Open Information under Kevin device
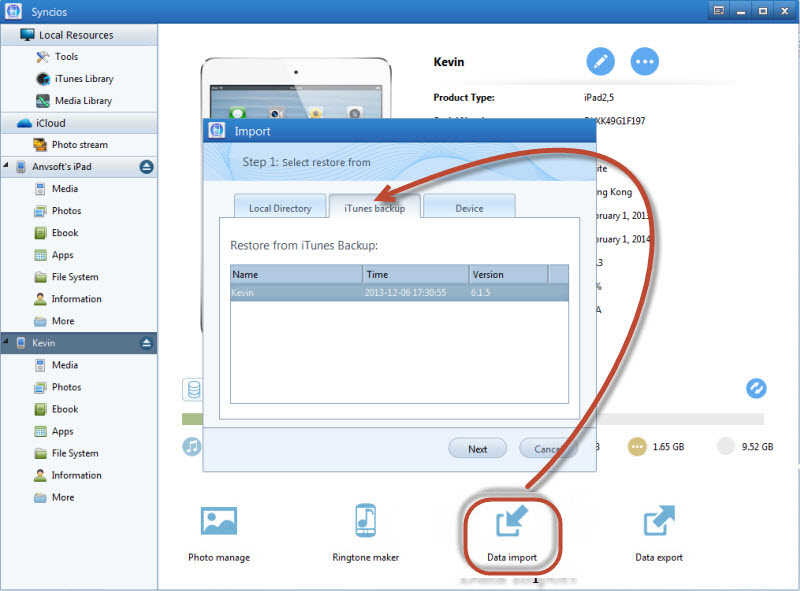Viewport: 800px width, 591px height. (x=67, y=475)
